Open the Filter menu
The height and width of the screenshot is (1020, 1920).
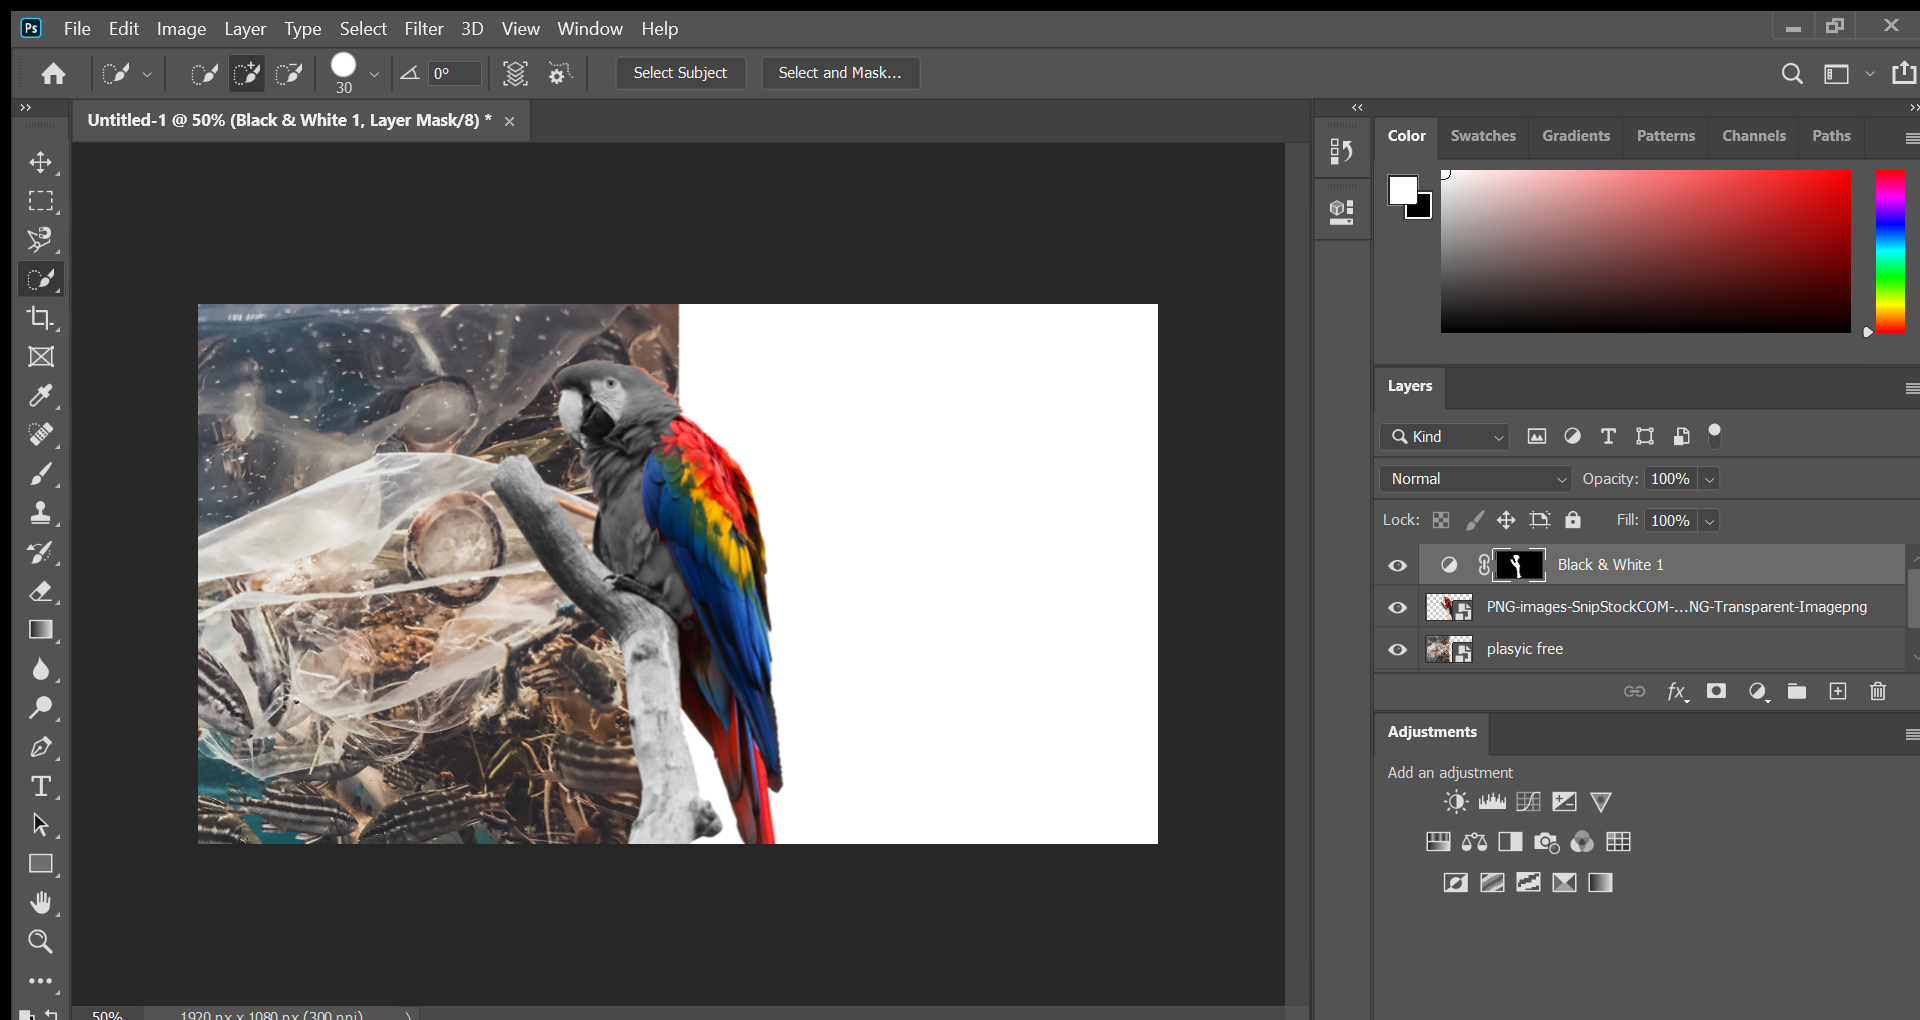pyautogui.click(x=423, y=29)
